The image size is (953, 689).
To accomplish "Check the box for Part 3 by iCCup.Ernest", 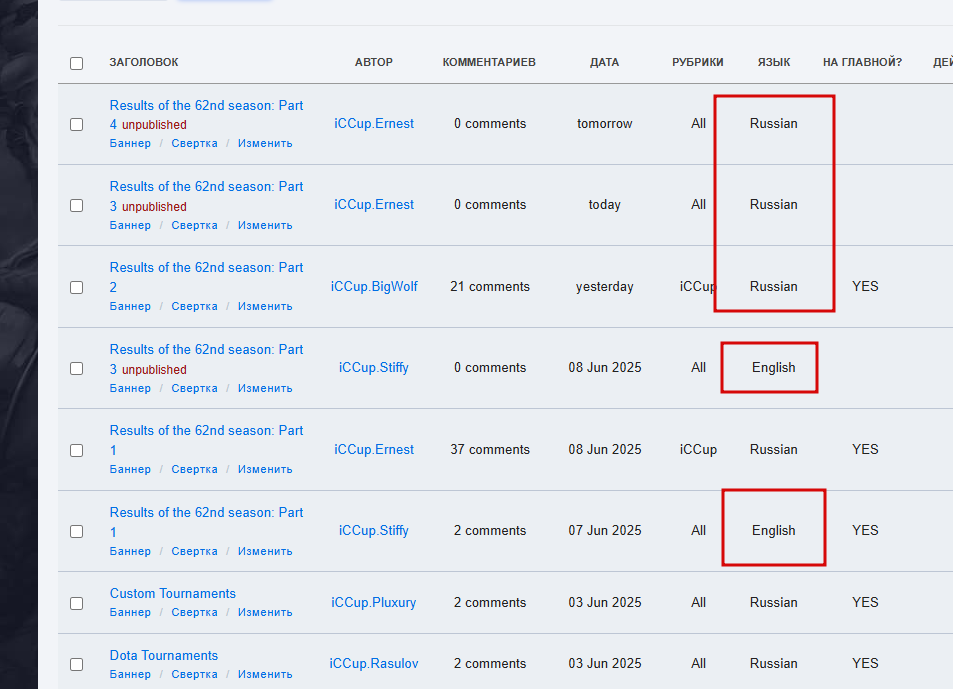I will coord(77,205).
